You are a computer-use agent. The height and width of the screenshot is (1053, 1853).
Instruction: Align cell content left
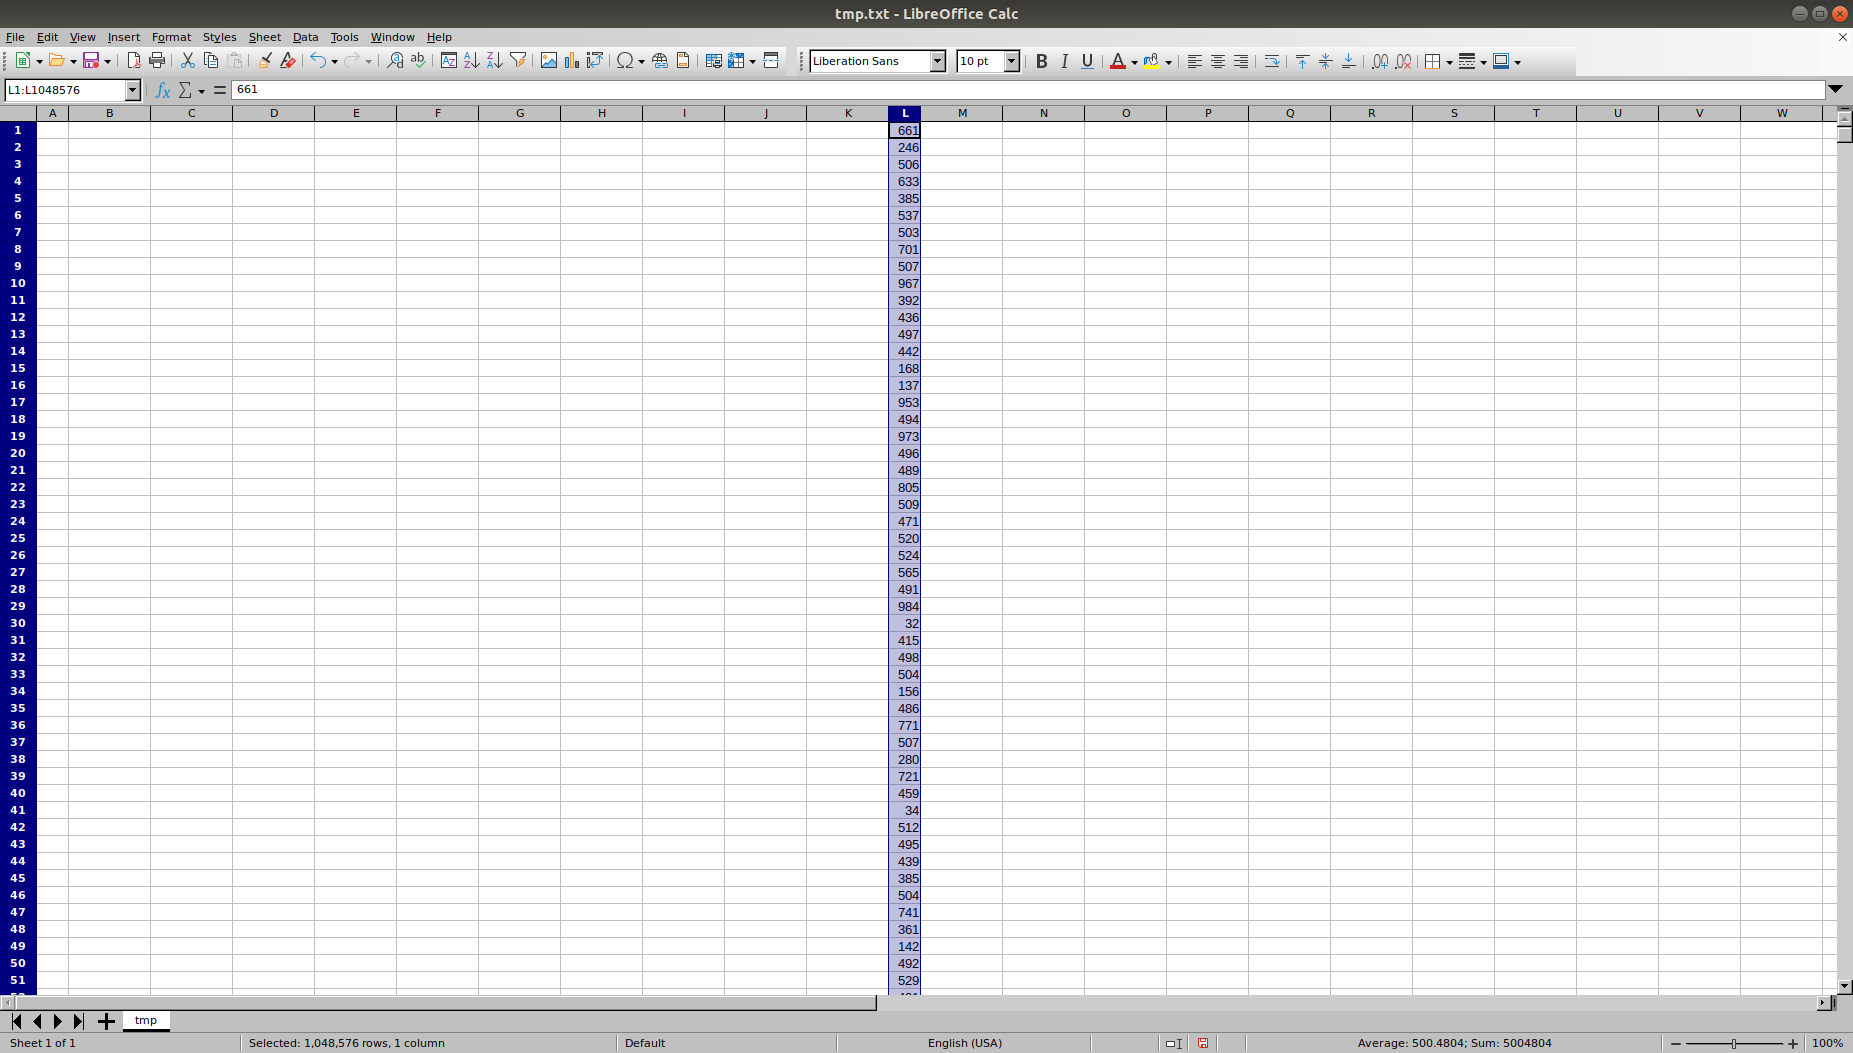(1194, 61)
